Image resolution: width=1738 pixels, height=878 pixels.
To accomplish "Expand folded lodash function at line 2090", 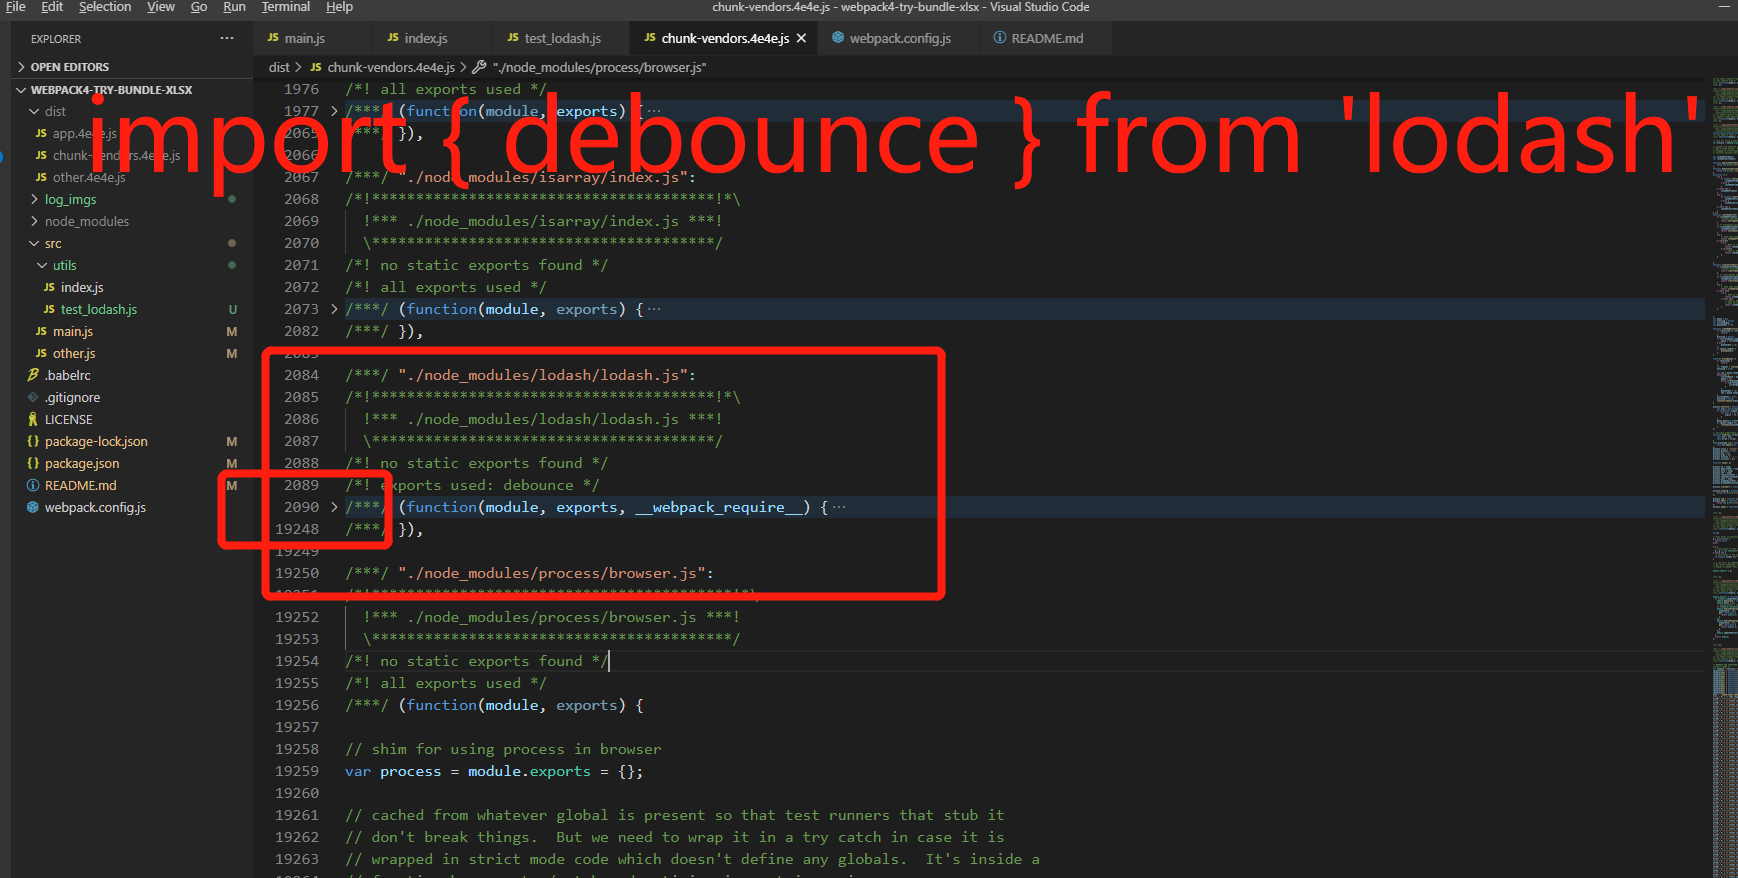I will coord(334,507).
